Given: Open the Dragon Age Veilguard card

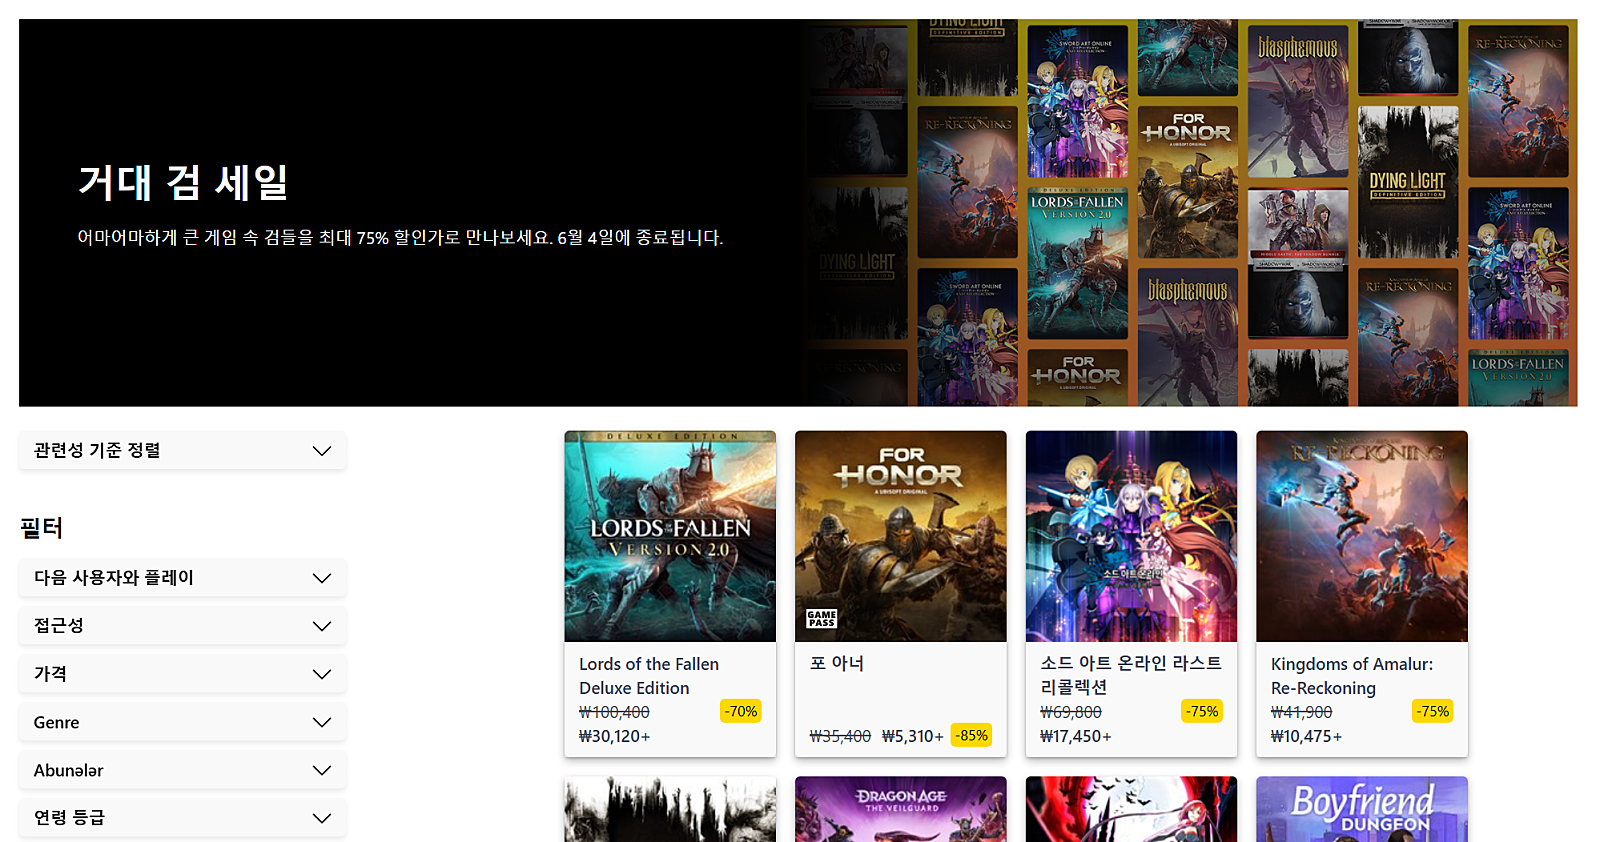Looking at the screenshot, I should point(901,809).
